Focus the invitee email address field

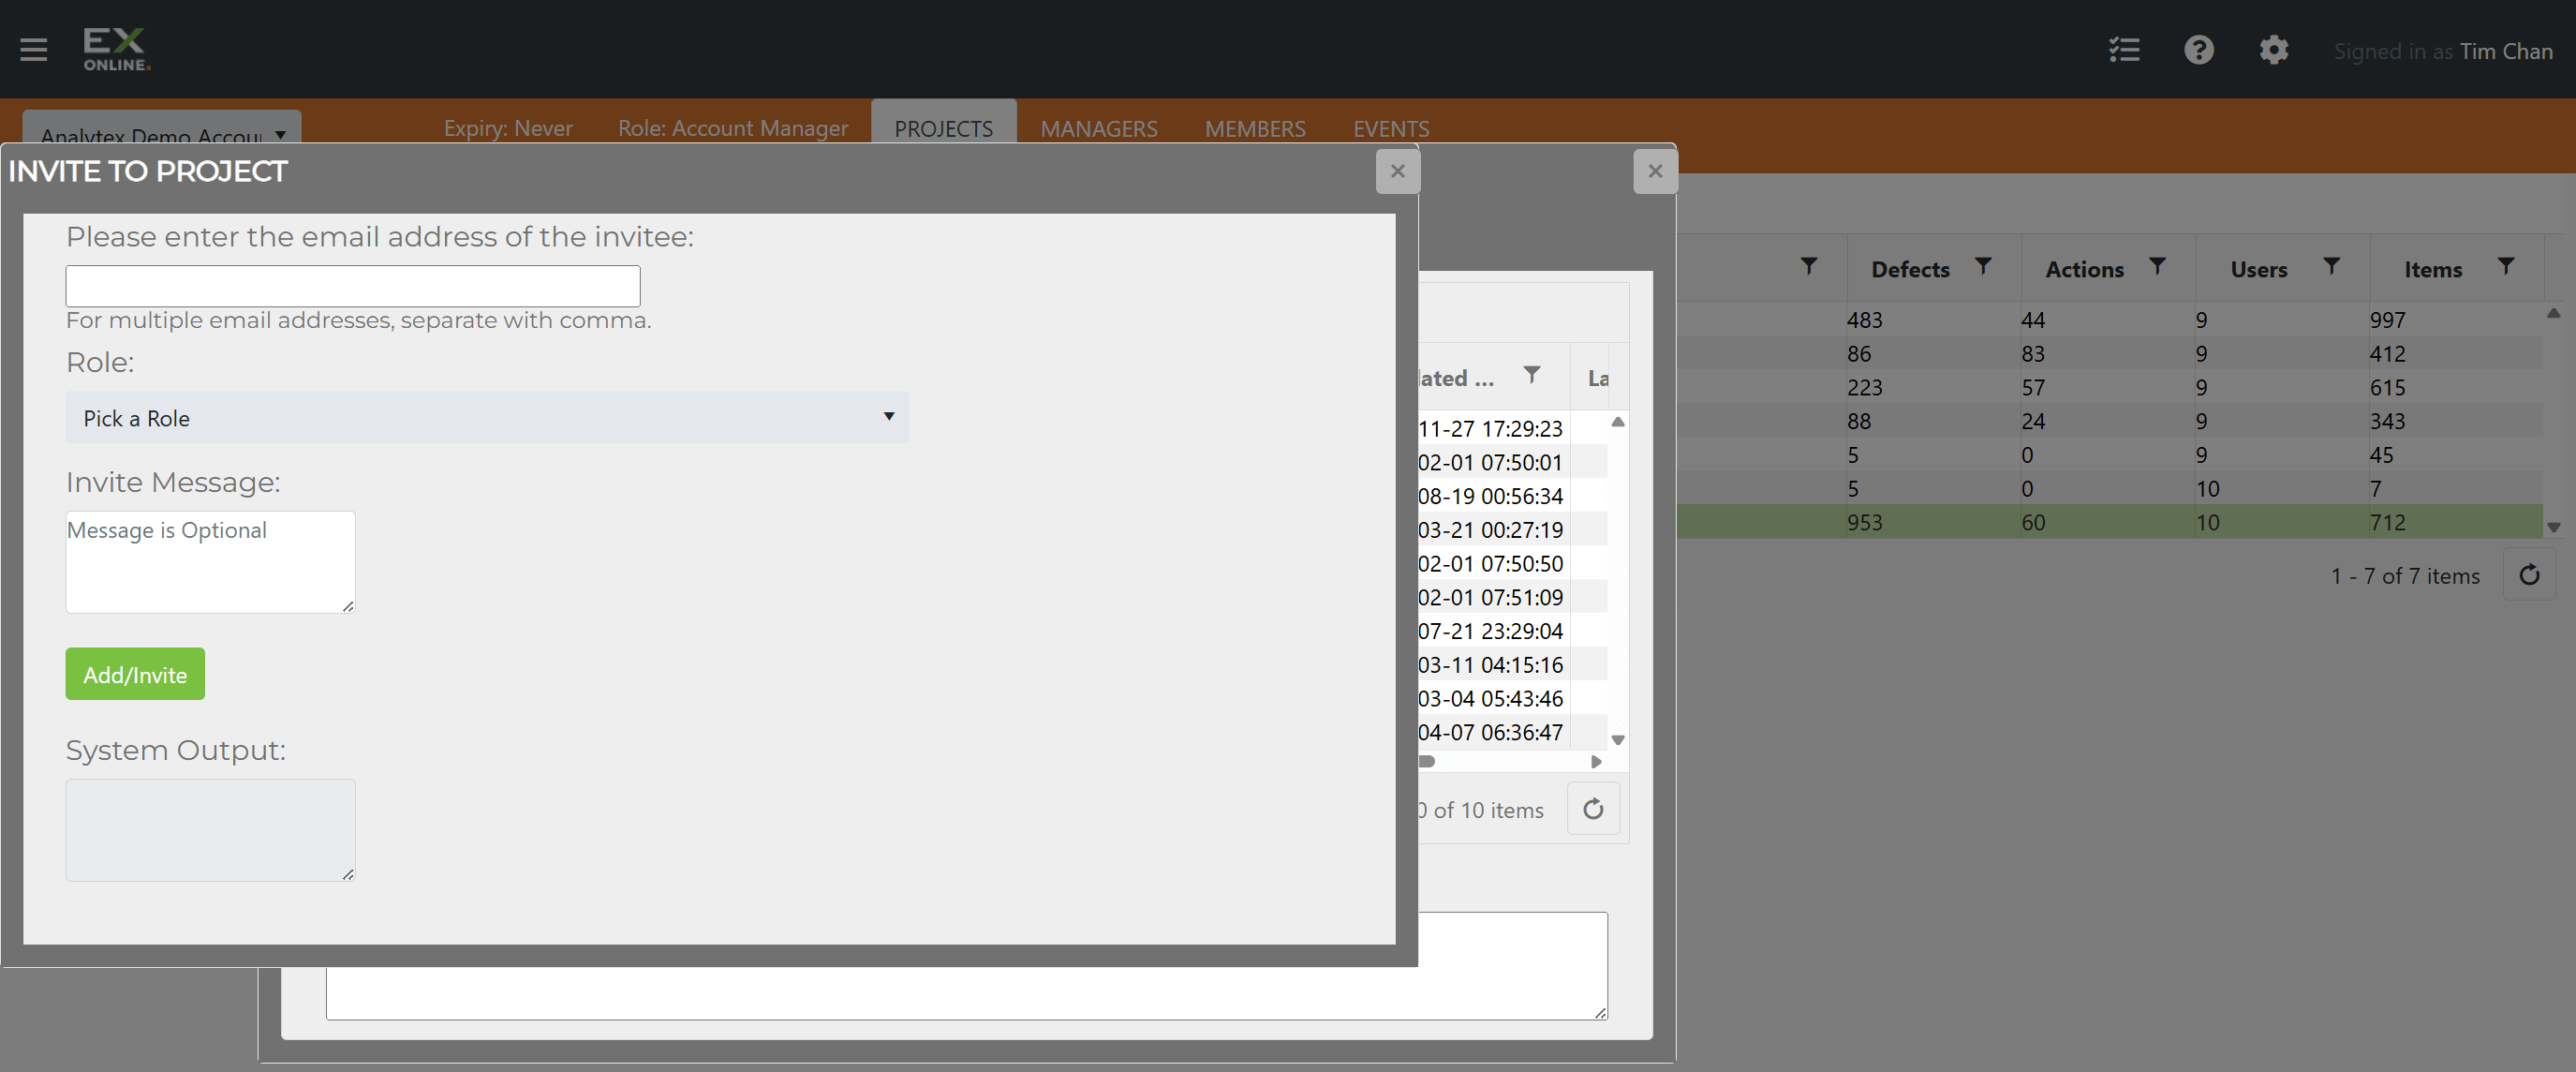352,286
